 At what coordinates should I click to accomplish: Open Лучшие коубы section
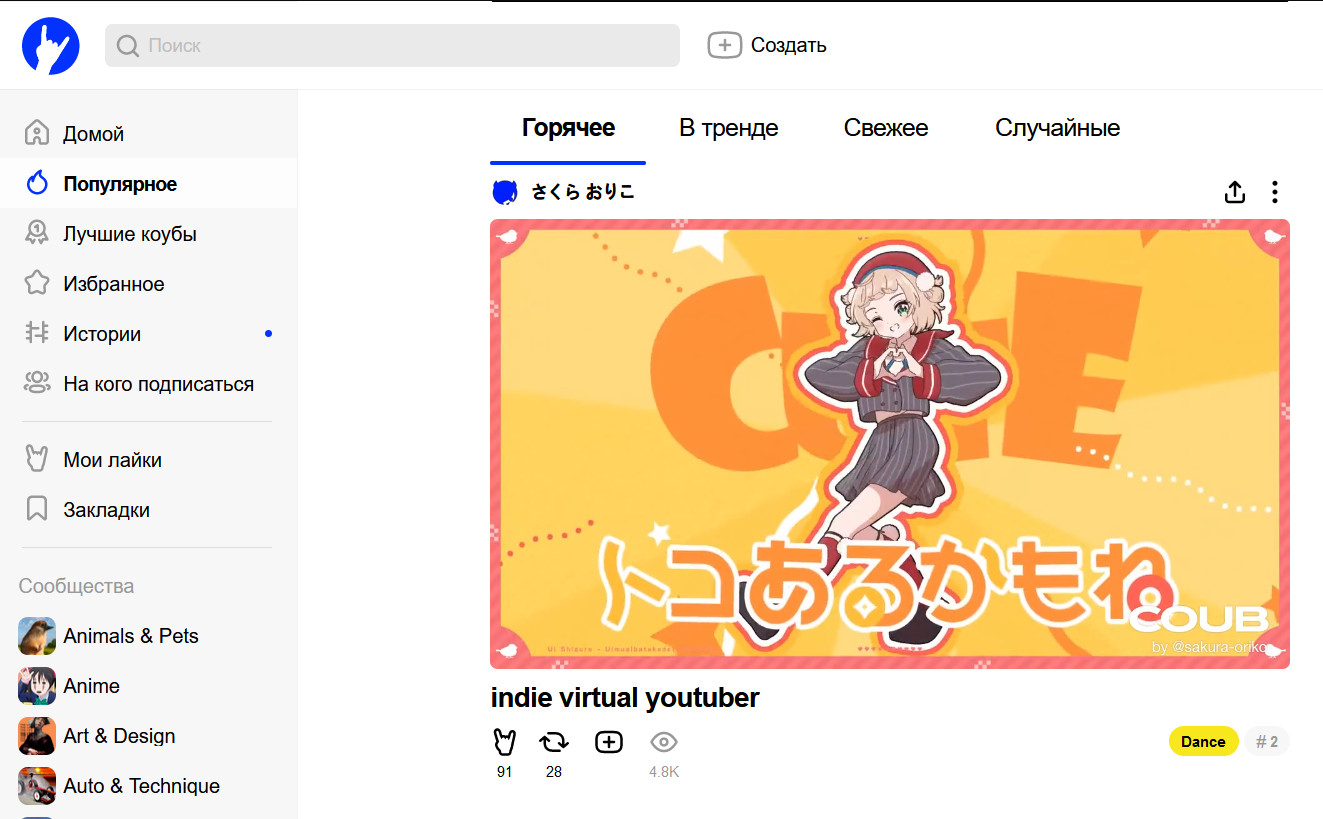[x=148, y=234]
